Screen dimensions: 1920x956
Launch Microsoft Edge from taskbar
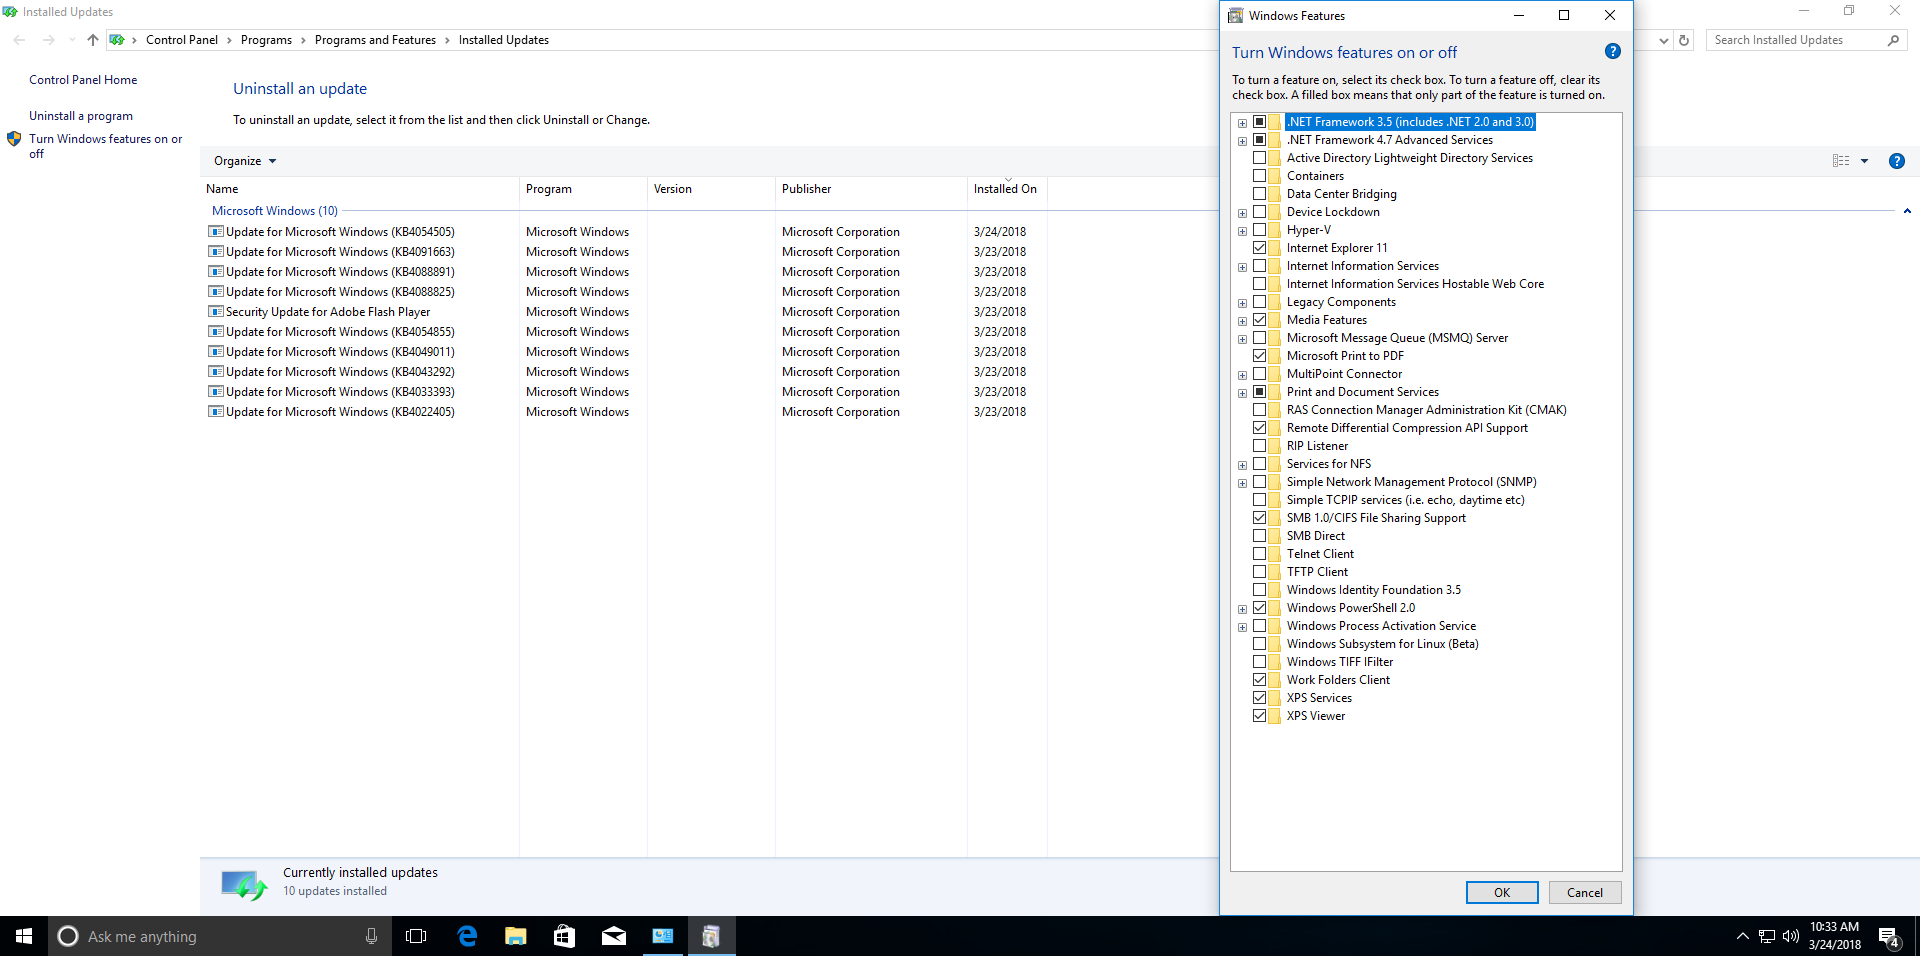tap(466, 936)
